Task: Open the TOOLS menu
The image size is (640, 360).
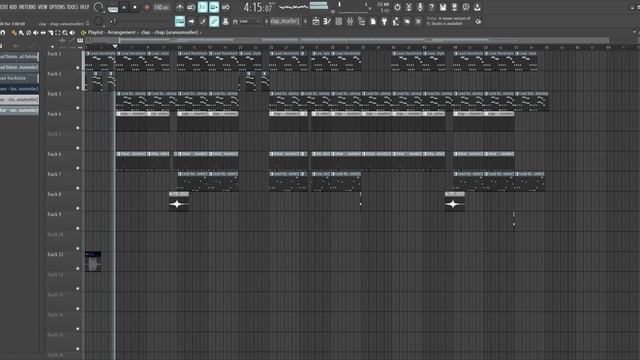Action: [x=72, y=7]
